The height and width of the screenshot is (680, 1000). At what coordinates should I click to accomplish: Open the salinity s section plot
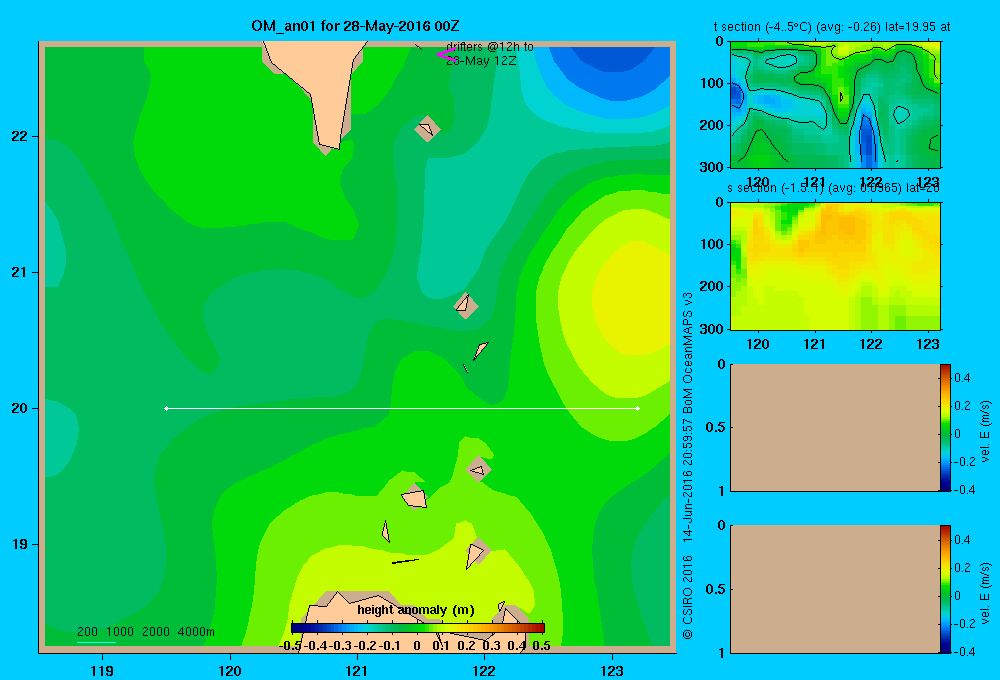click(x=835, y=266)
